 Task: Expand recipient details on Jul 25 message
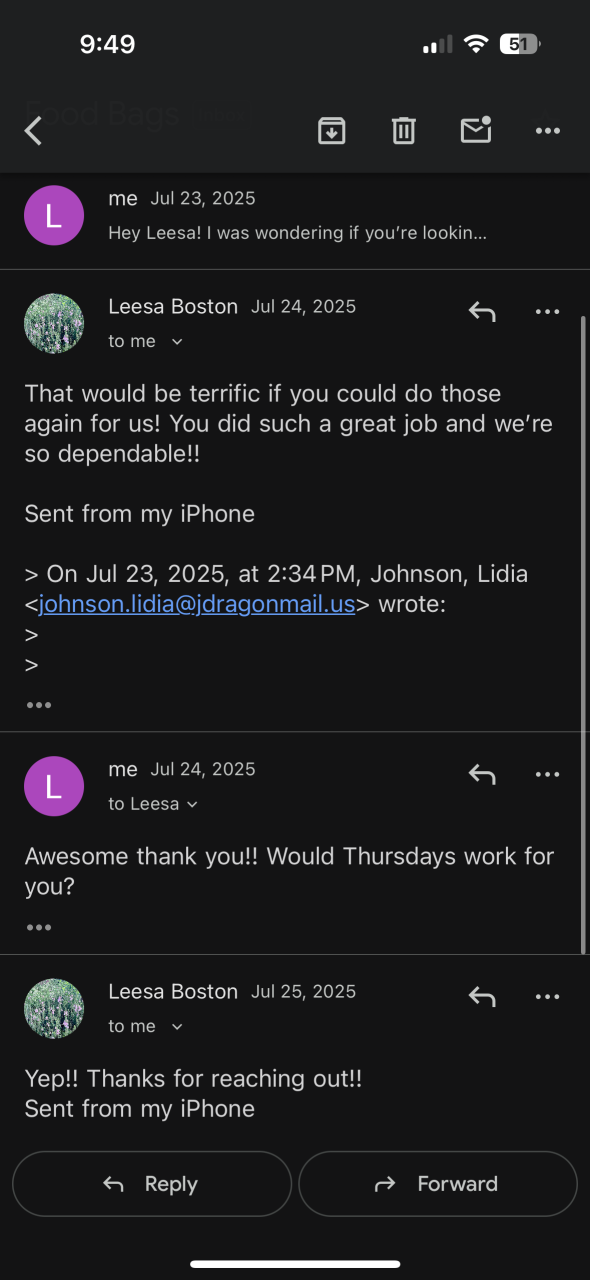pyautogui.click(x=177, y=1027)
